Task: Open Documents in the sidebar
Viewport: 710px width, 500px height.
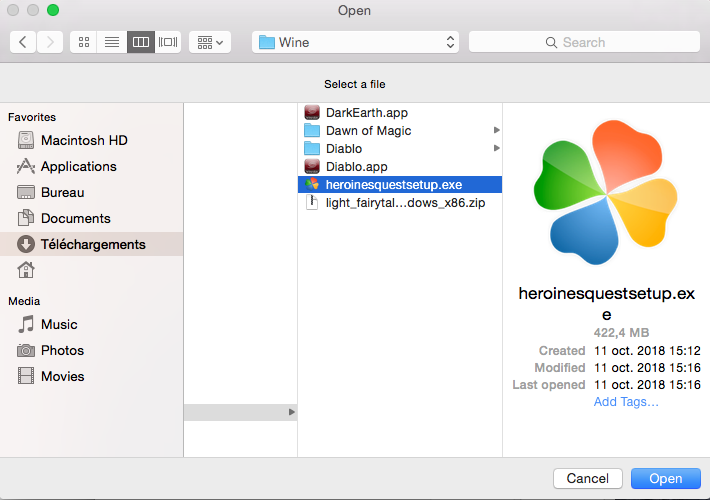Action: 91,218
